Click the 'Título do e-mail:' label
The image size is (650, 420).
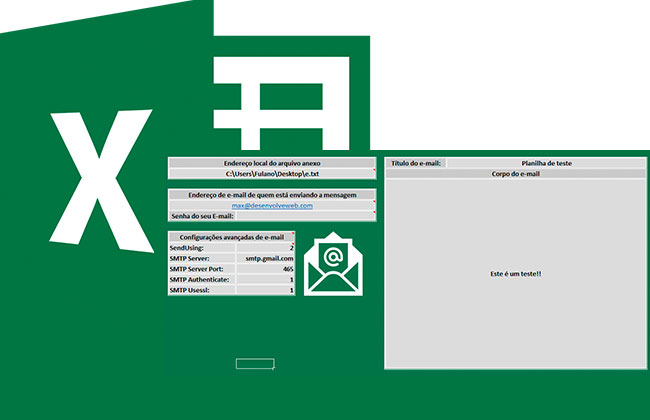[416, 163]
